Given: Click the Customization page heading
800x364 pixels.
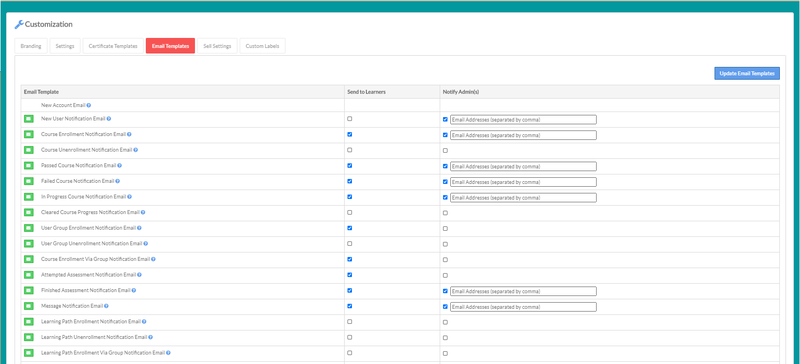Looking at the screenshot, I should (x=48, y=24).
